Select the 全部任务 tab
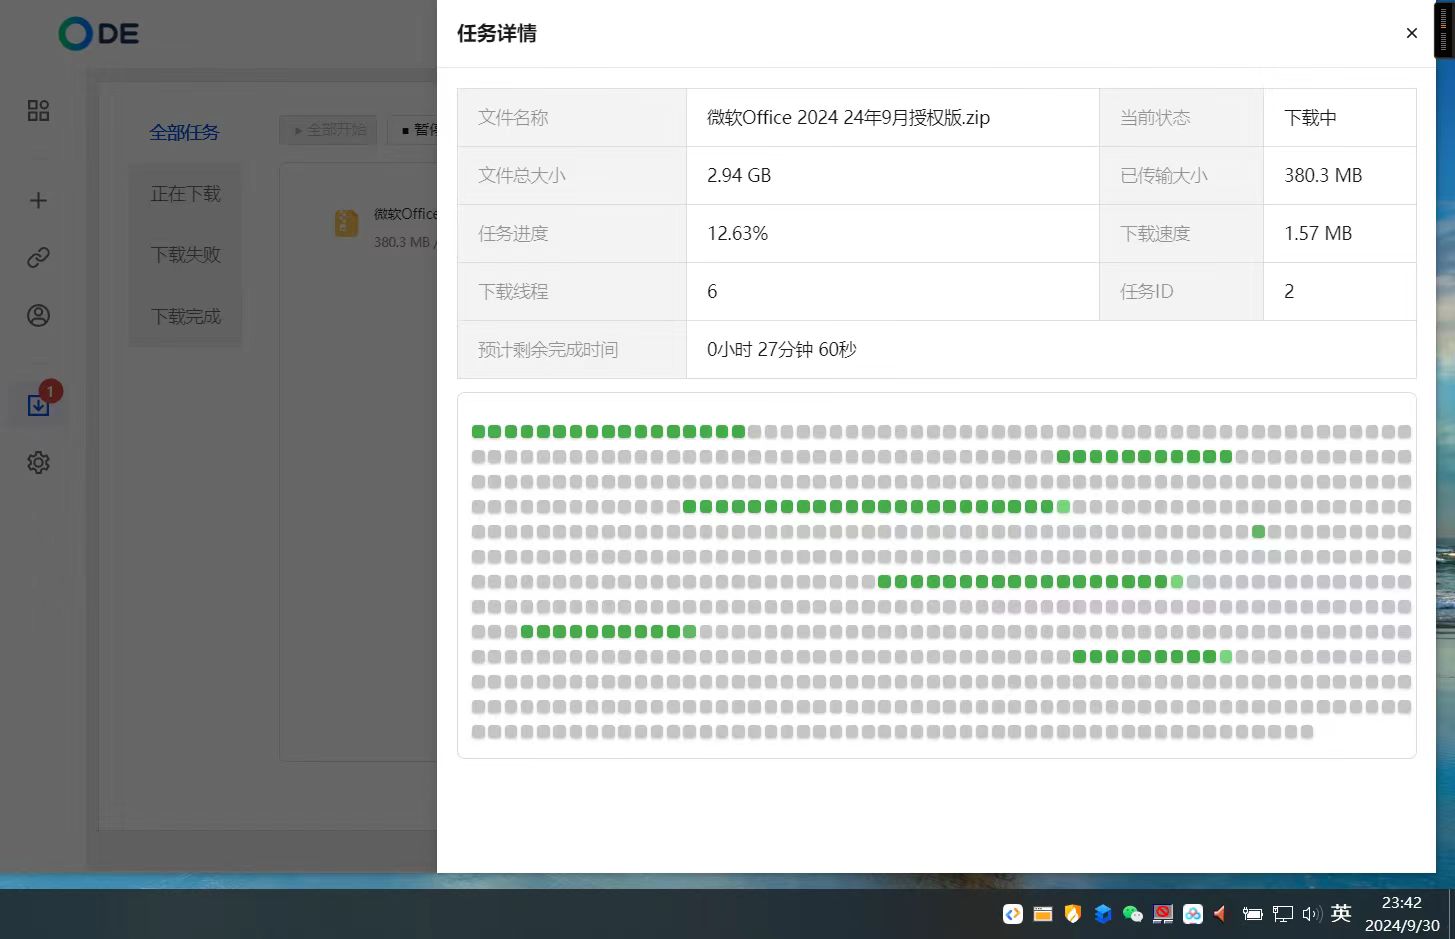Screen dimensions: 1455x939 click(184, 132)
